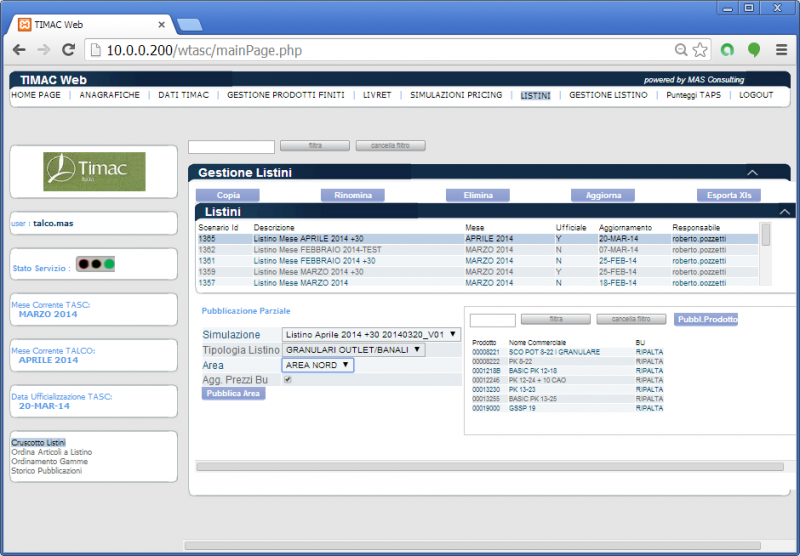Click the Listini table vertical scrollbar

(x=766, y=235)
